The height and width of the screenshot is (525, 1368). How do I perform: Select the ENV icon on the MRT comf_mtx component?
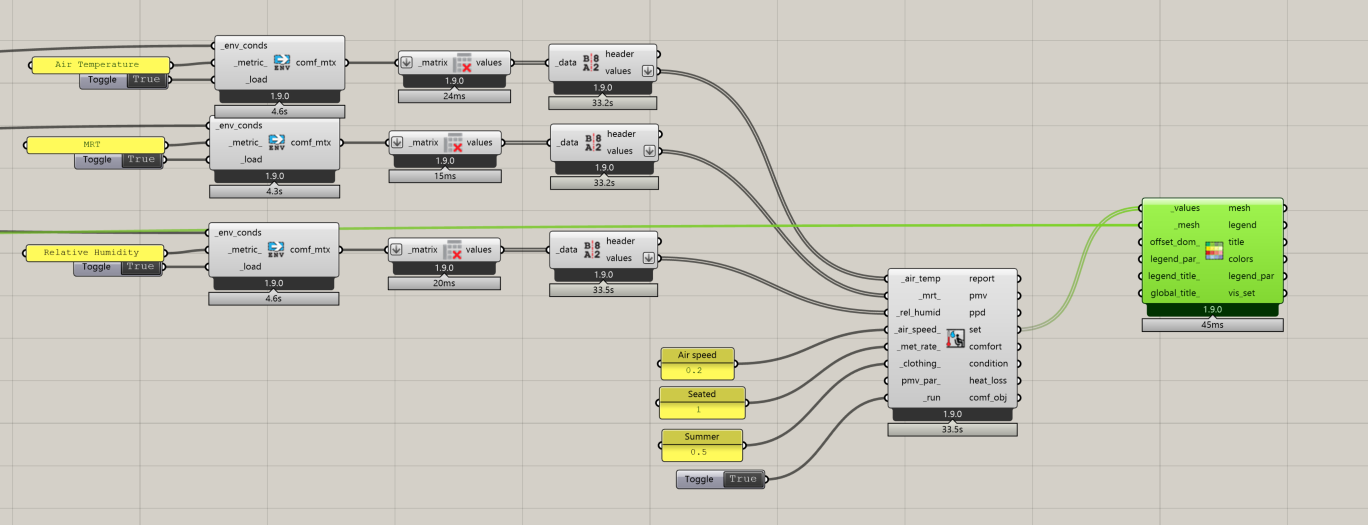pyautogui.click(x=277, y=142)
